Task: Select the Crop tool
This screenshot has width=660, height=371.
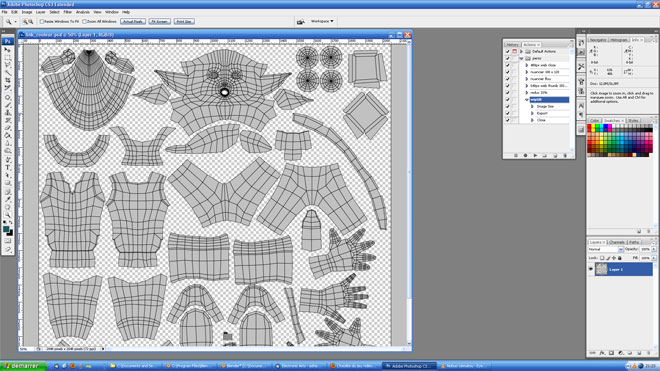Action: (x=8, y=80)
